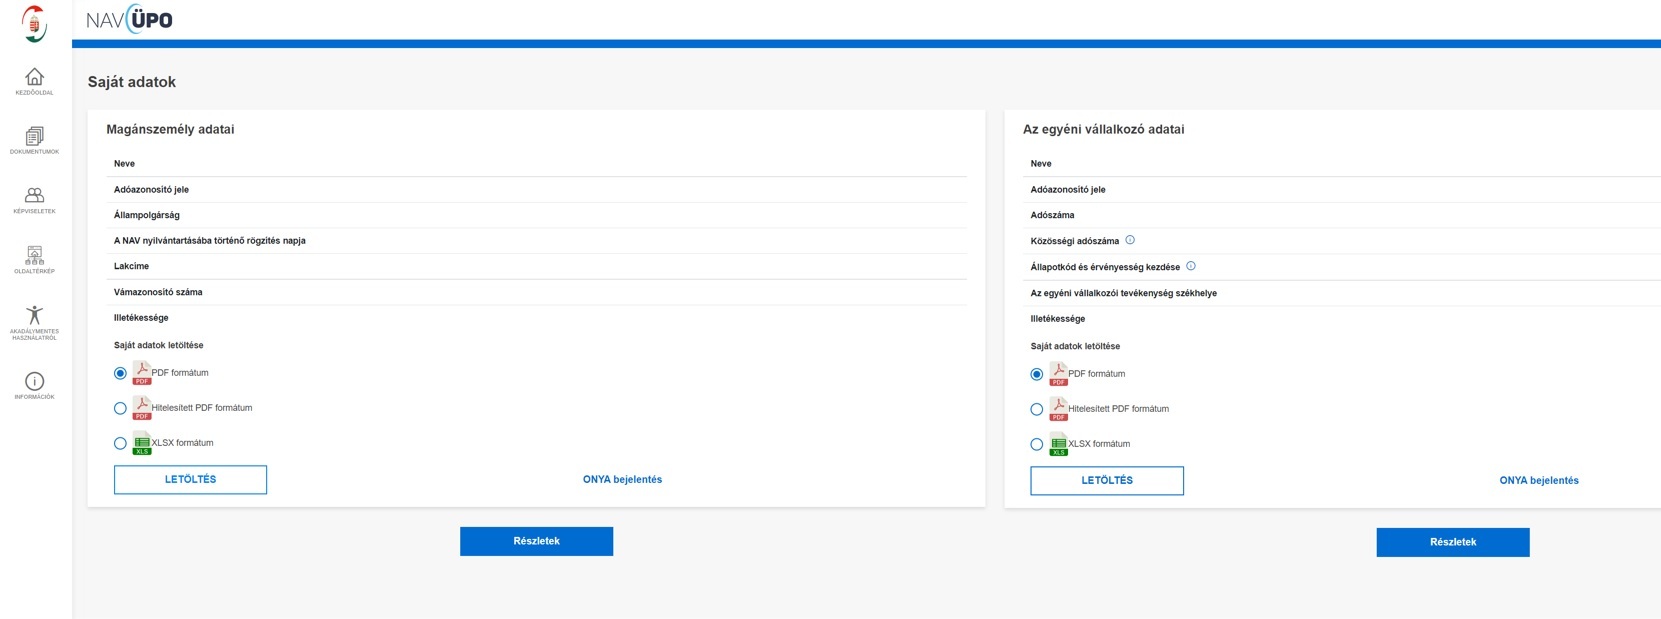This screenshot has height=619, width=1661.
Task: Select XLSX formátum radio in Magánszemély adatai
Action: pos(120,443)
